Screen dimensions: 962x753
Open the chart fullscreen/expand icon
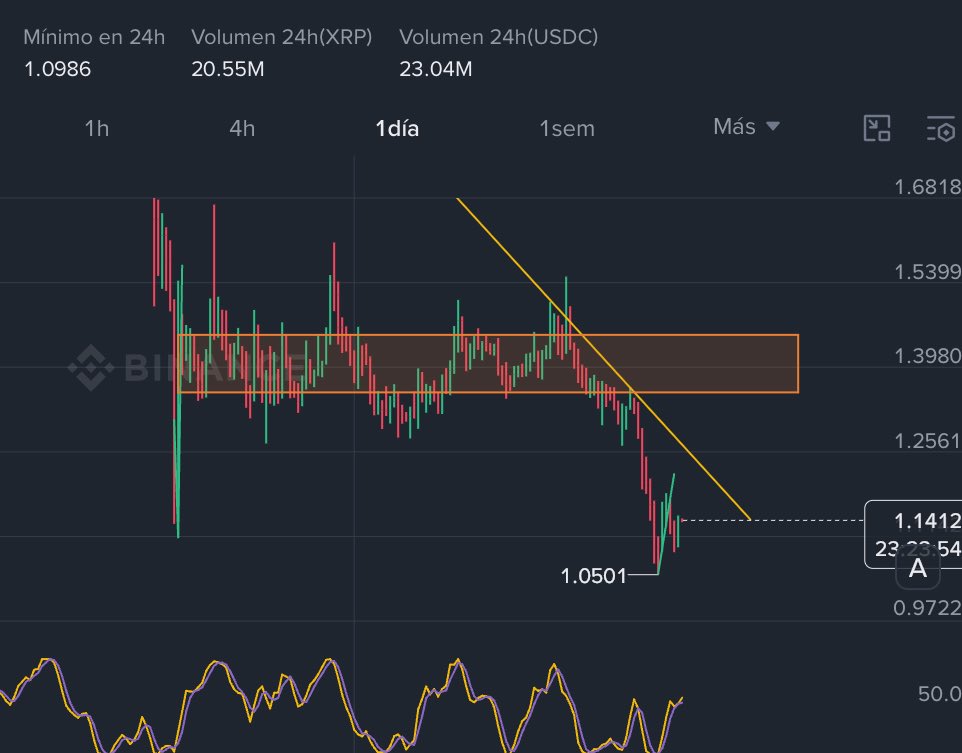click(877, 128)
